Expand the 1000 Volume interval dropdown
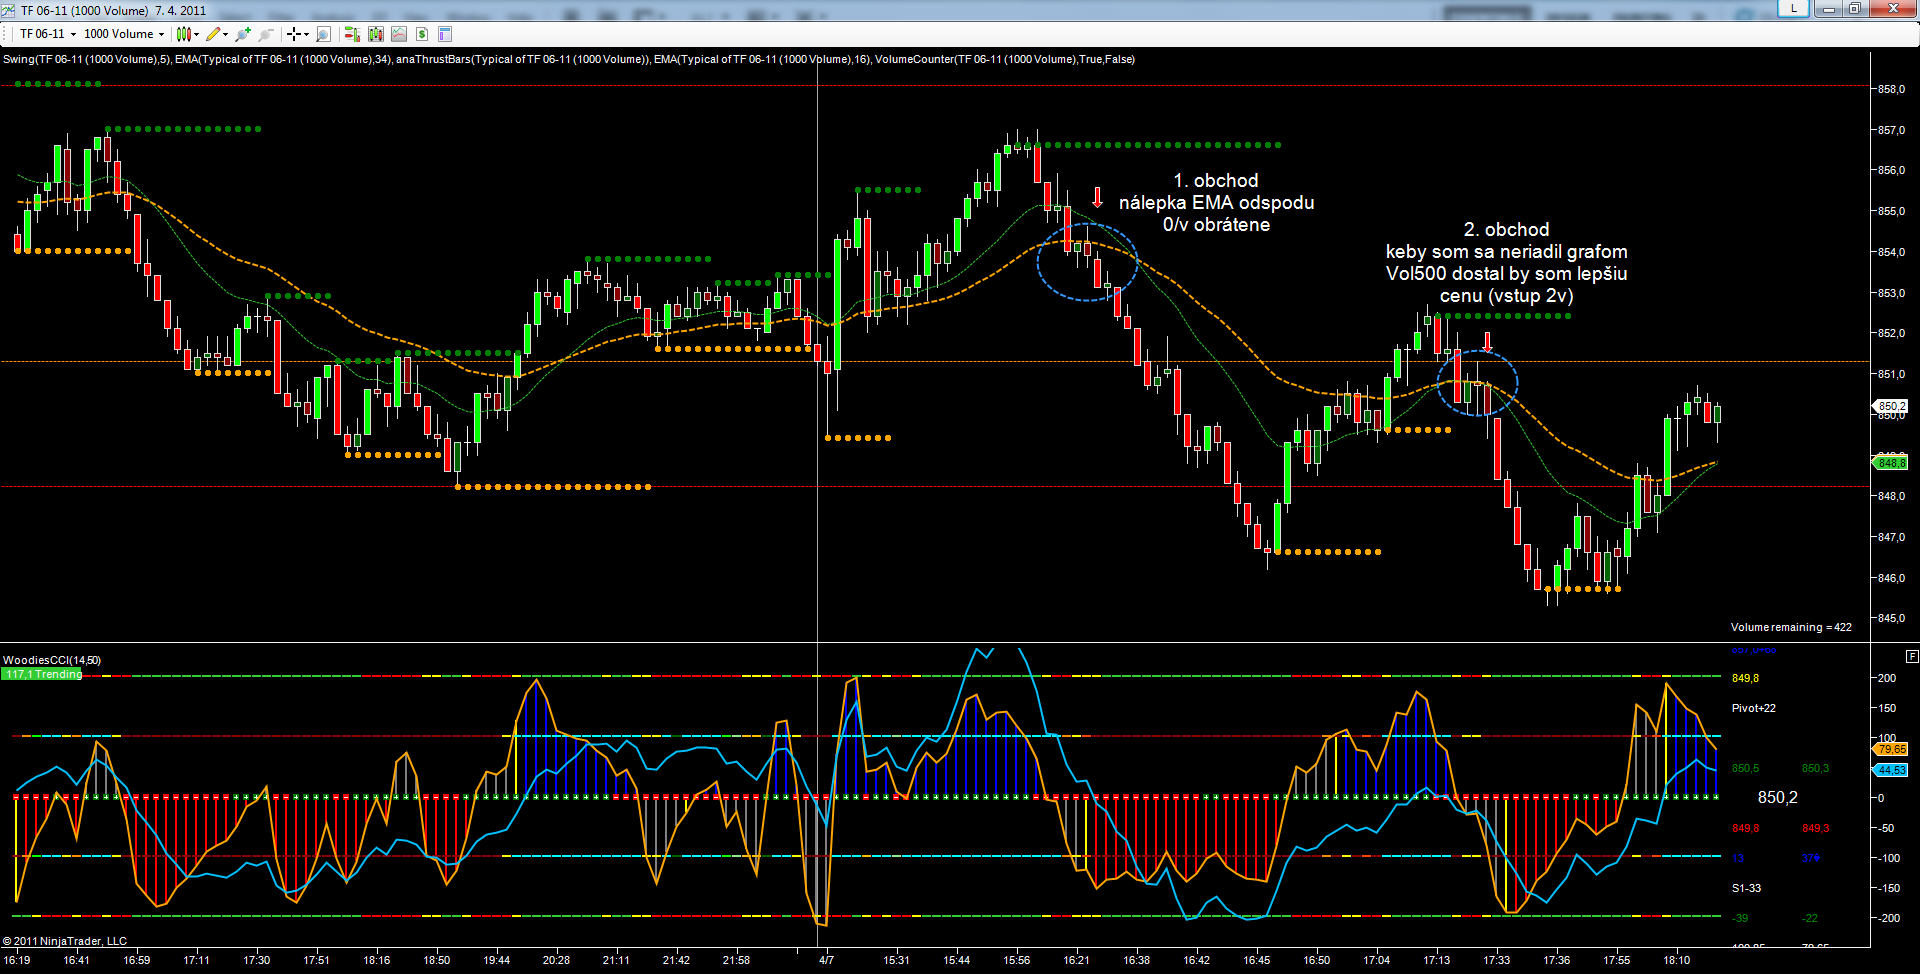Viewport: 1920px width, 974px height. [161, 34]
